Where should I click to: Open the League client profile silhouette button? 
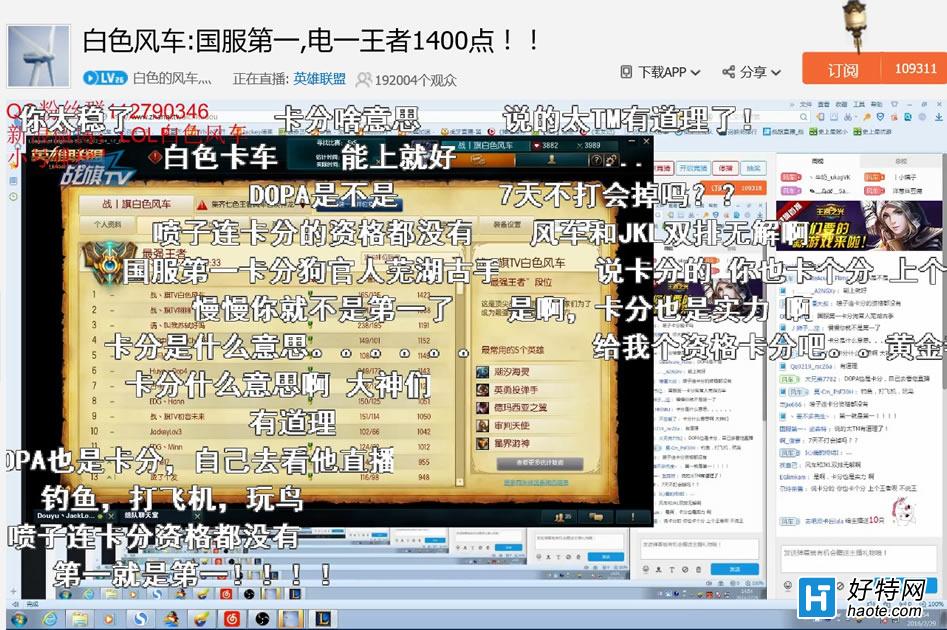[x=551, y=160]
